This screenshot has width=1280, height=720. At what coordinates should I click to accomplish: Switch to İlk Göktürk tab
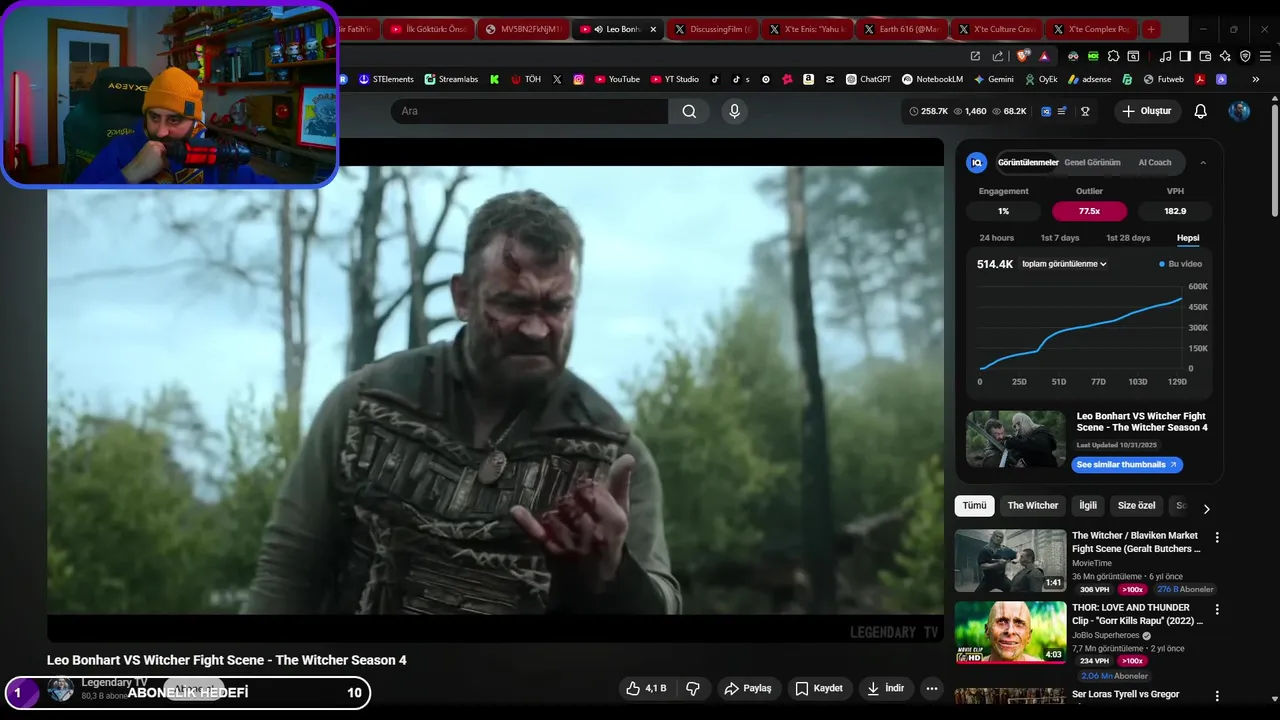click(x=427, y=29)
